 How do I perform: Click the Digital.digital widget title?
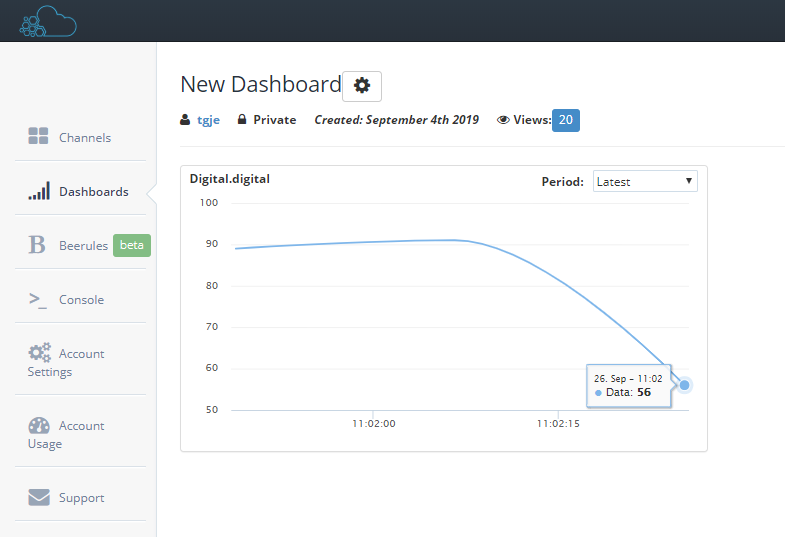pos(230,179)
